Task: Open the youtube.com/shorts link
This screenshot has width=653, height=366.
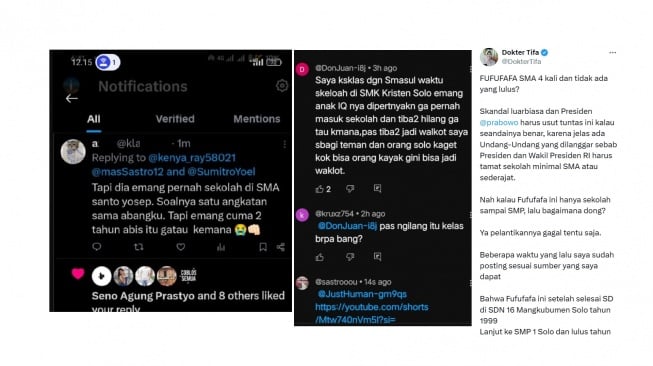Action: (371, 313)
